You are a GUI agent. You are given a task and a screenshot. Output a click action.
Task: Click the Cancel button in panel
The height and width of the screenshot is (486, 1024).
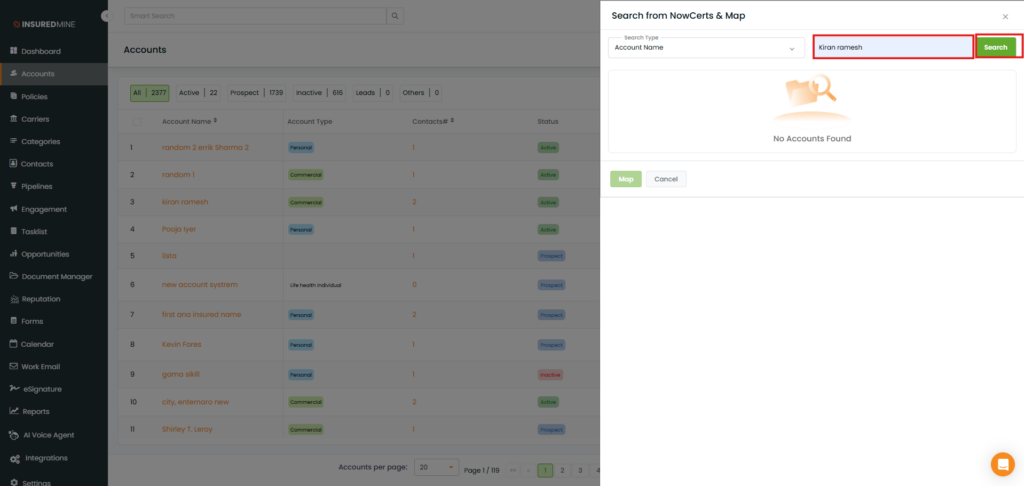click(x=666, y=179)
